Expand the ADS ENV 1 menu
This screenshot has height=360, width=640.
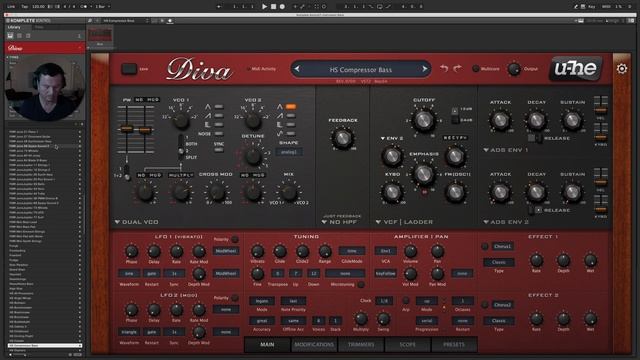click(505, 150)
